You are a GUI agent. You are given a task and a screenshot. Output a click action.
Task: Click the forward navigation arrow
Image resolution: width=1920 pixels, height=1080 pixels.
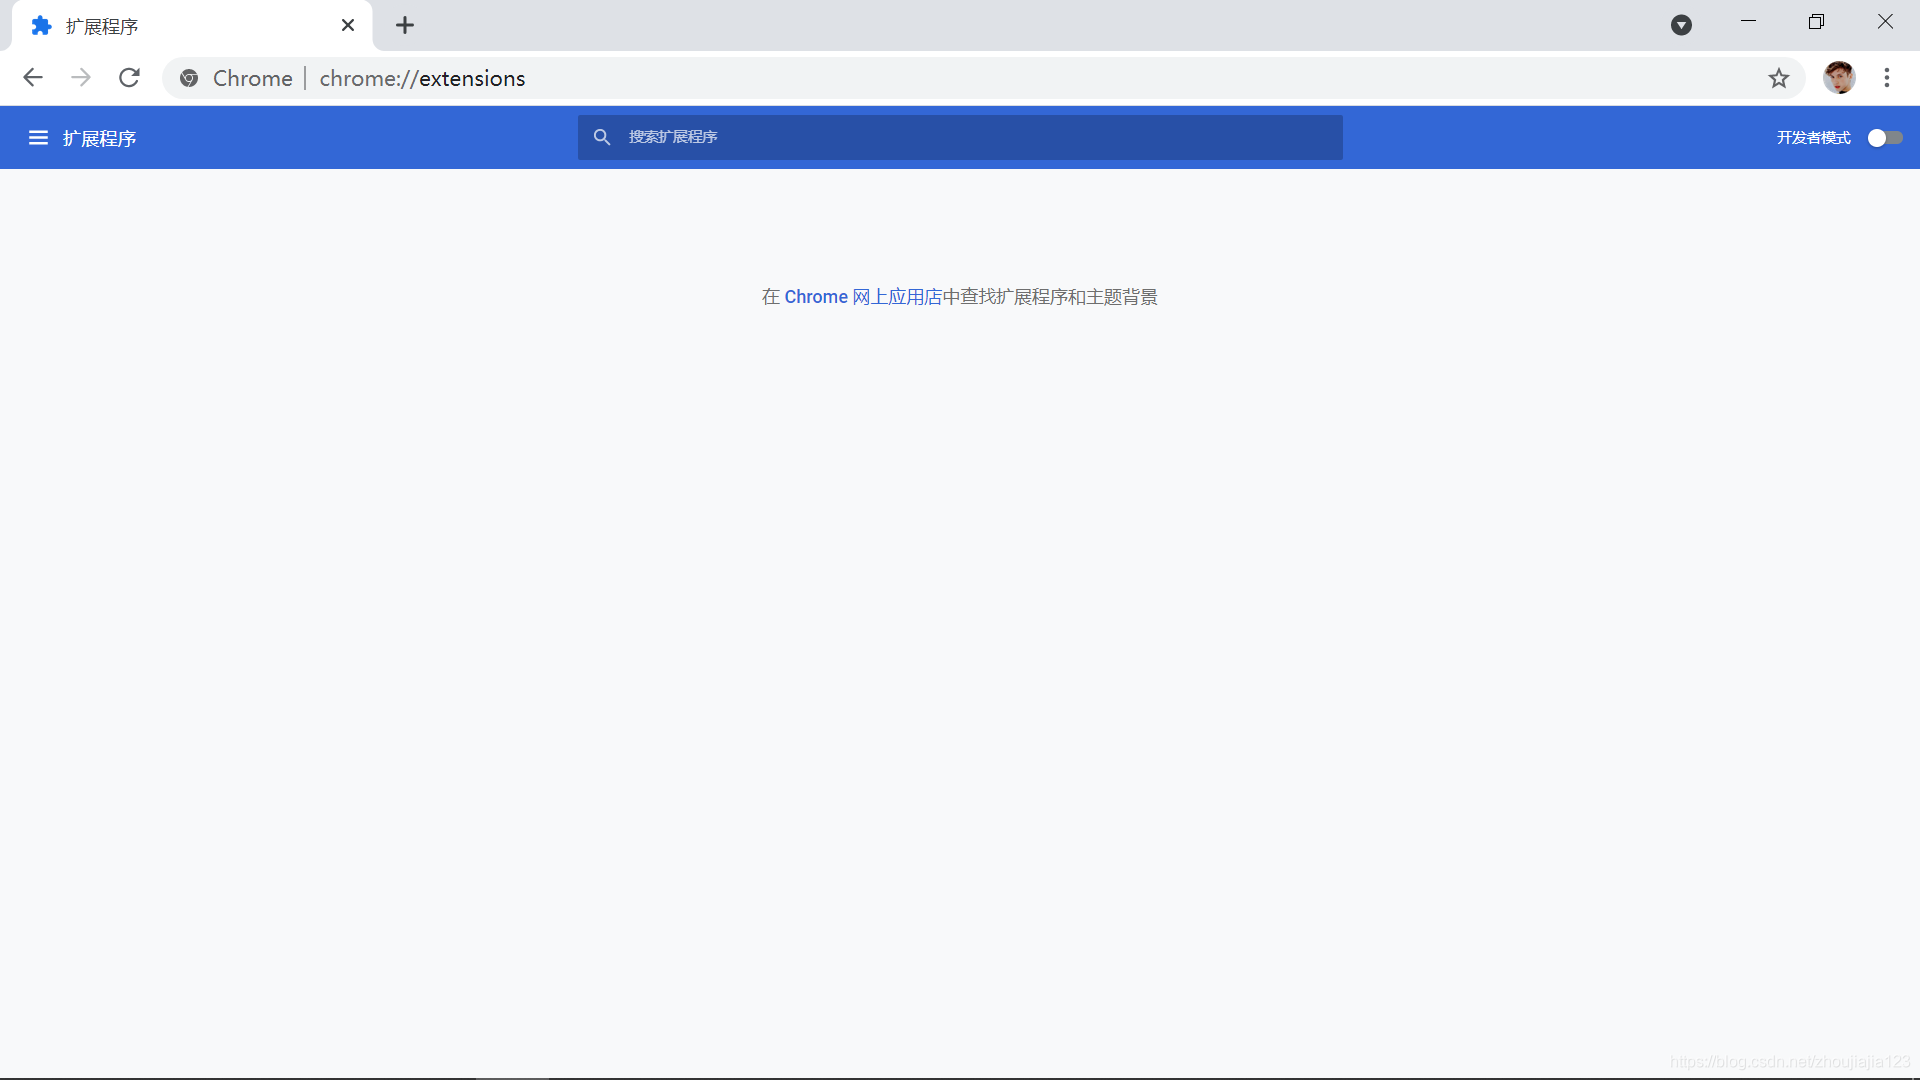click(x=81, y=78)
